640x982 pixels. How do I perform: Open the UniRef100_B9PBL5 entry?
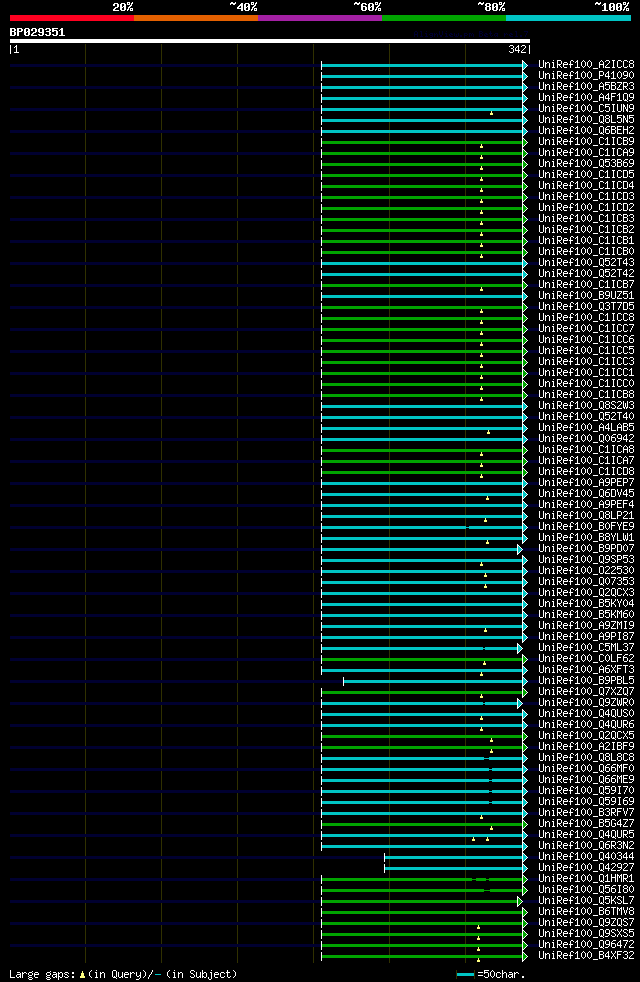tap(586, 680)
